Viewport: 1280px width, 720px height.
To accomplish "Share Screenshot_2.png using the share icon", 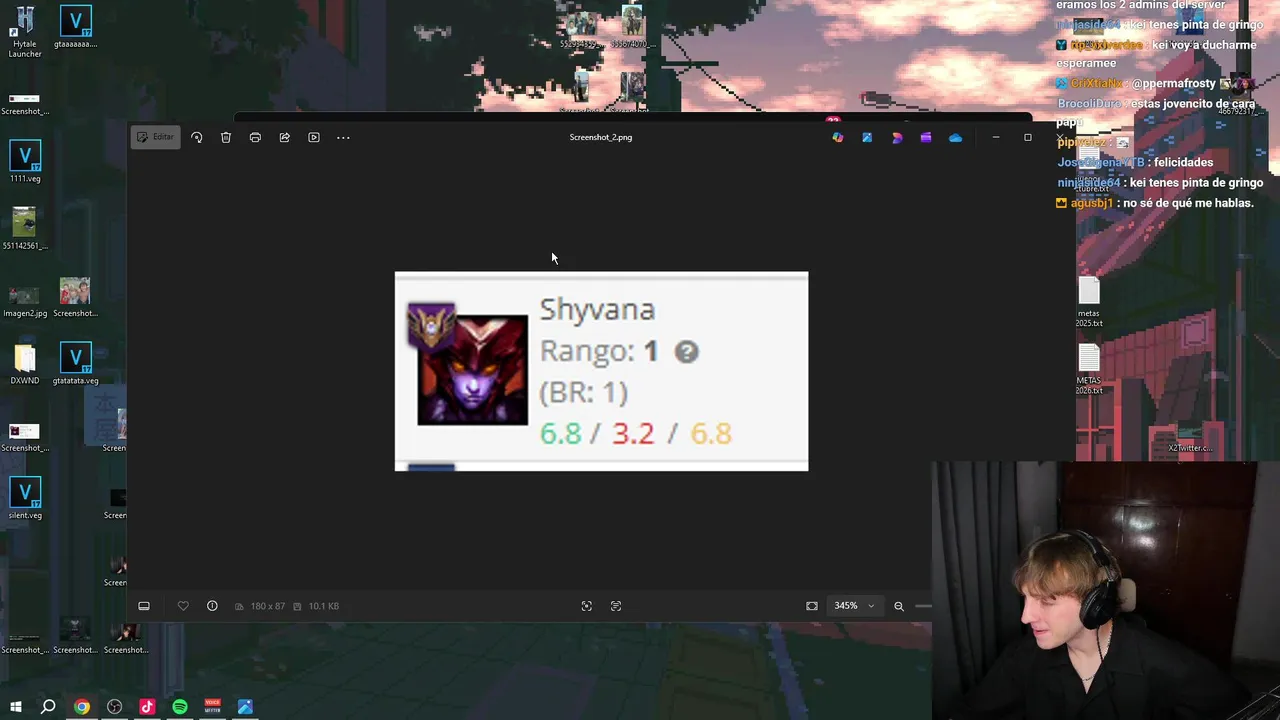I will (284, 137).
